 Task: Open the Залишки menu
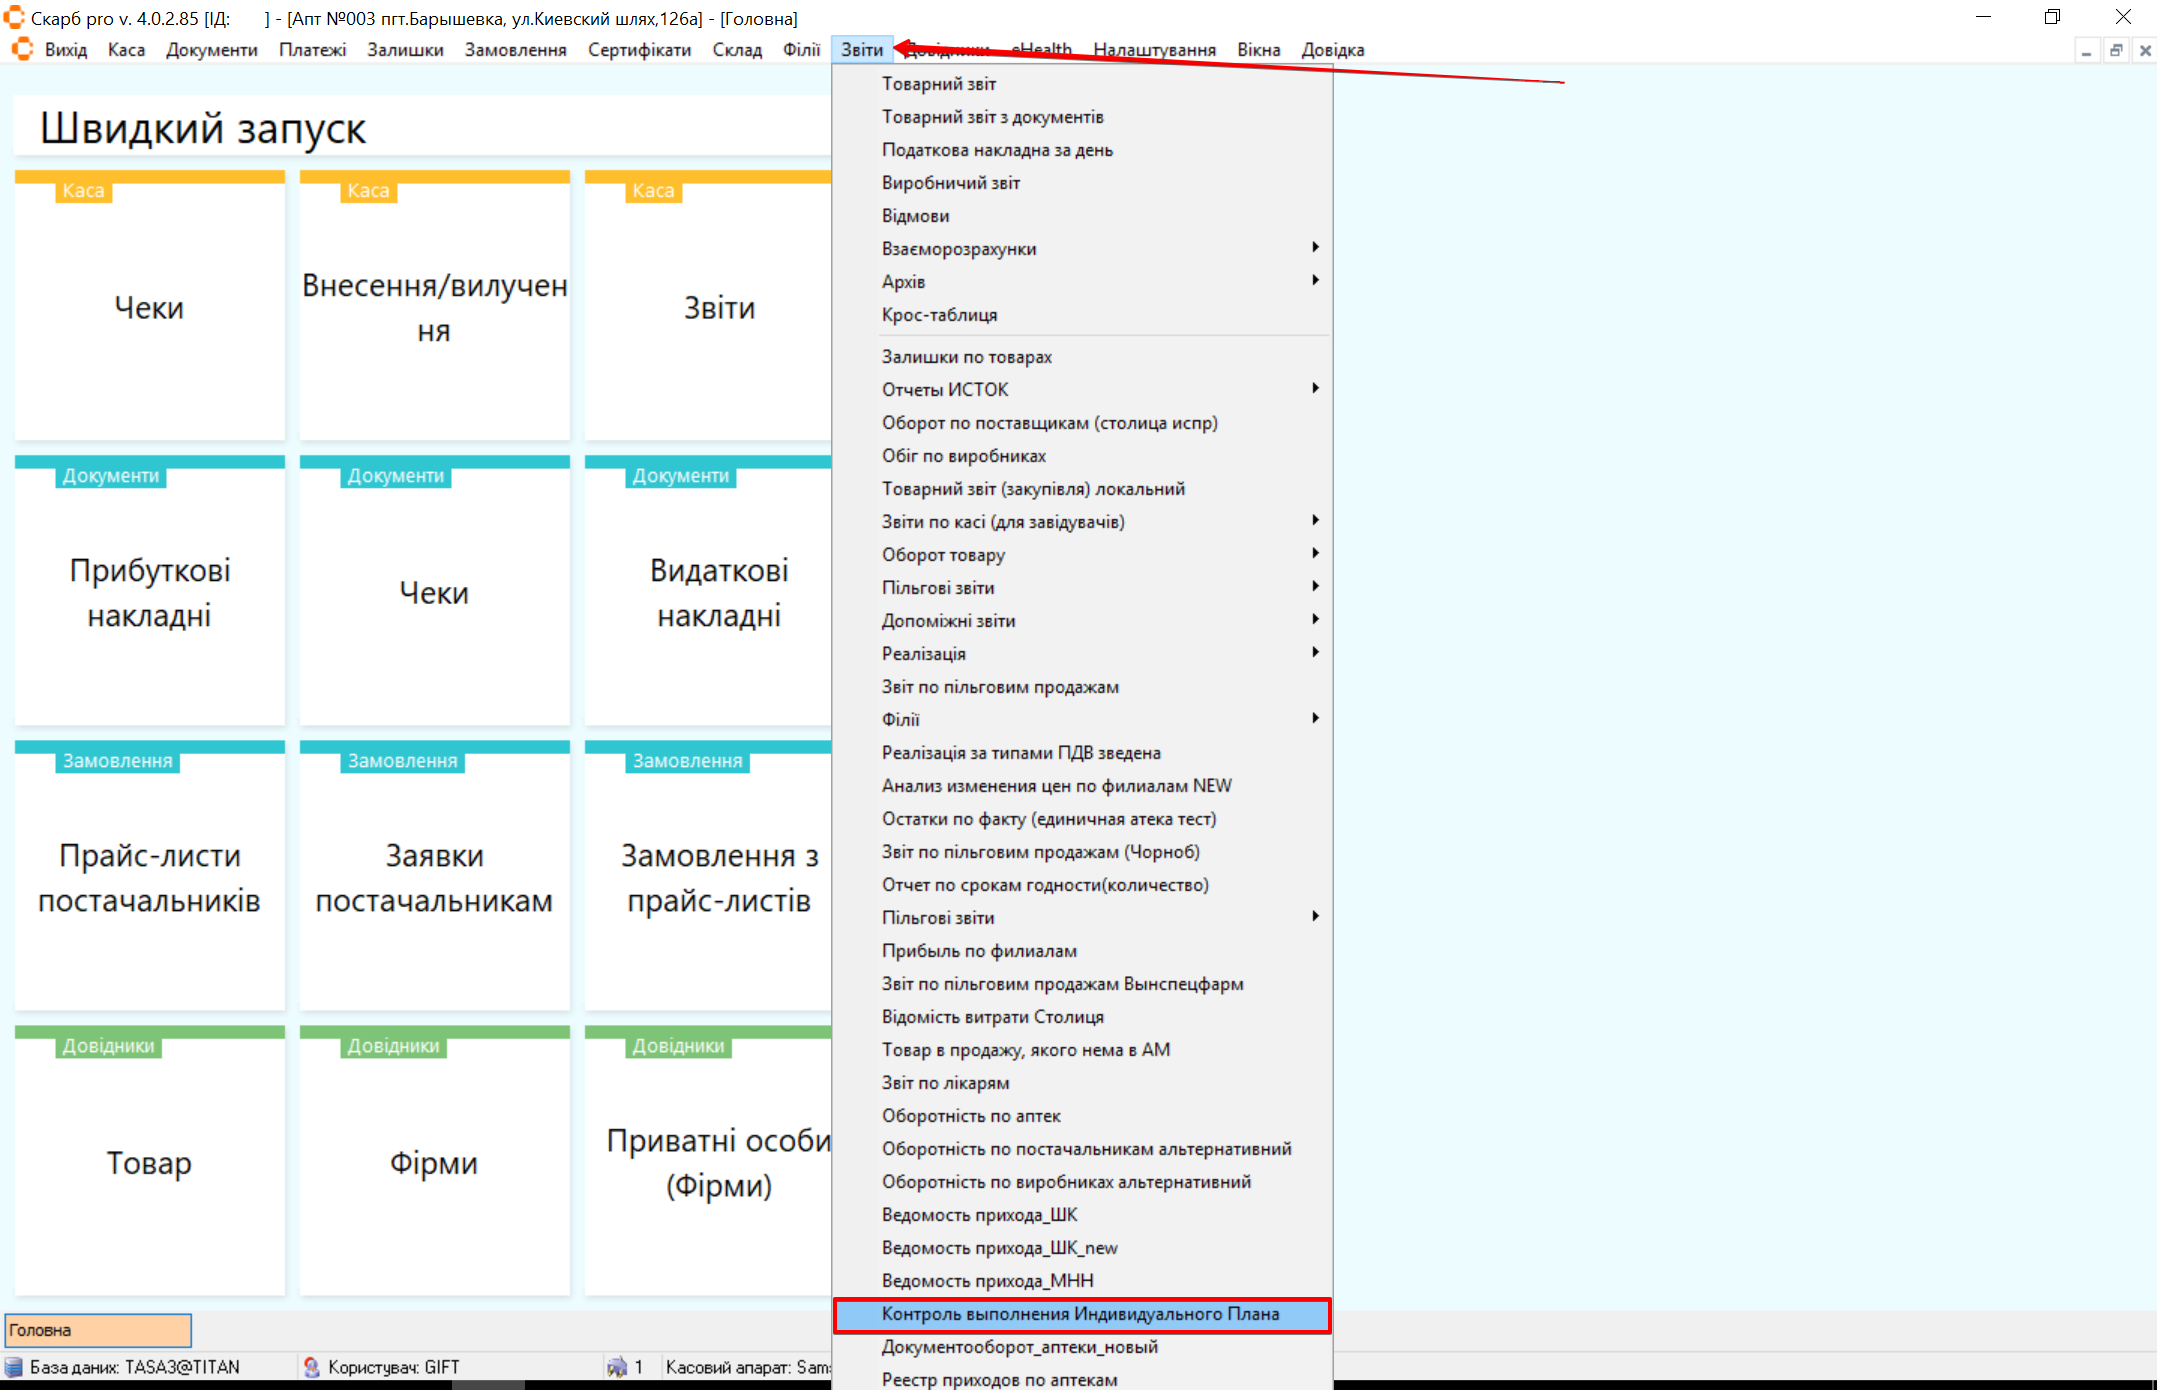coord(404,50)
